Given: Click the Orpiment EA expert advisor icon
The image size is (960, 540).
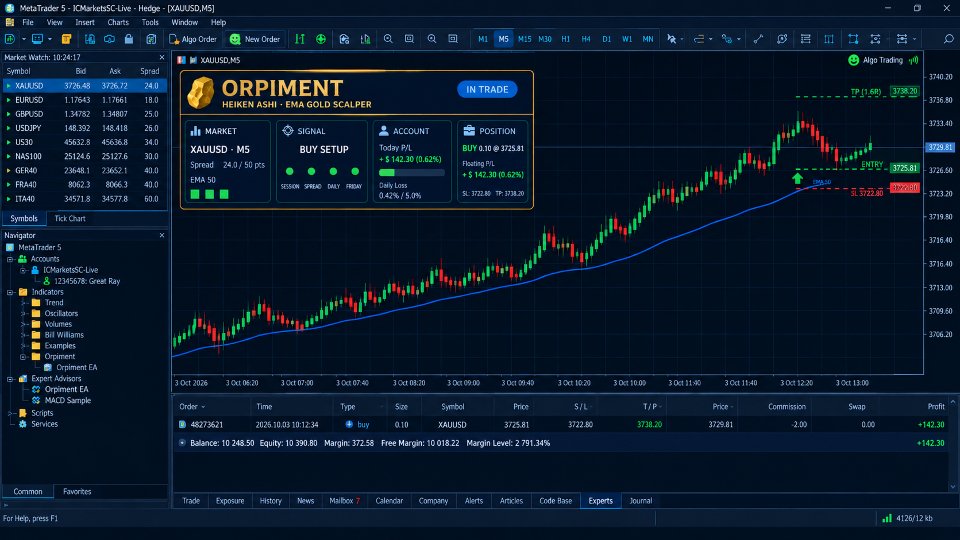Looking at the screenshot, I should click(36, 389).
